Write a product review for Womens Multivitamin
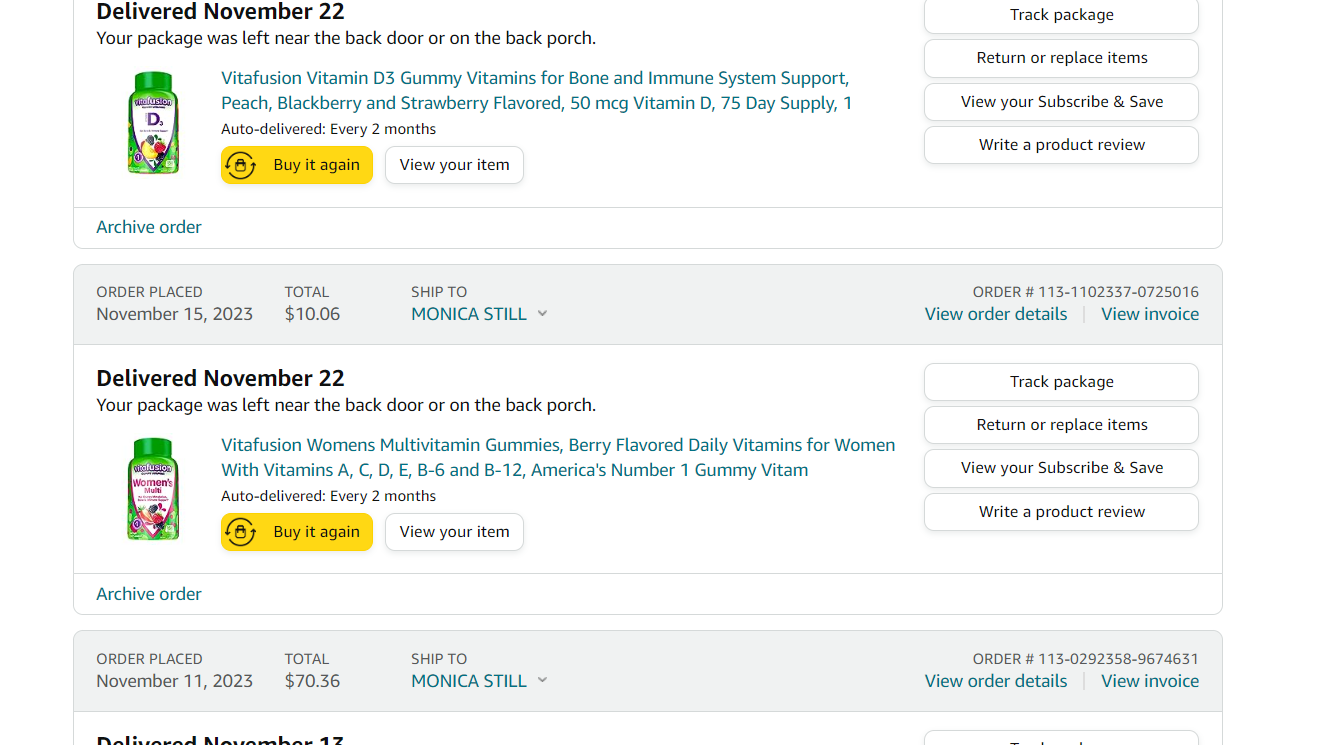The height and width of the screenshot is (745, 1322). pos(1061,512)
